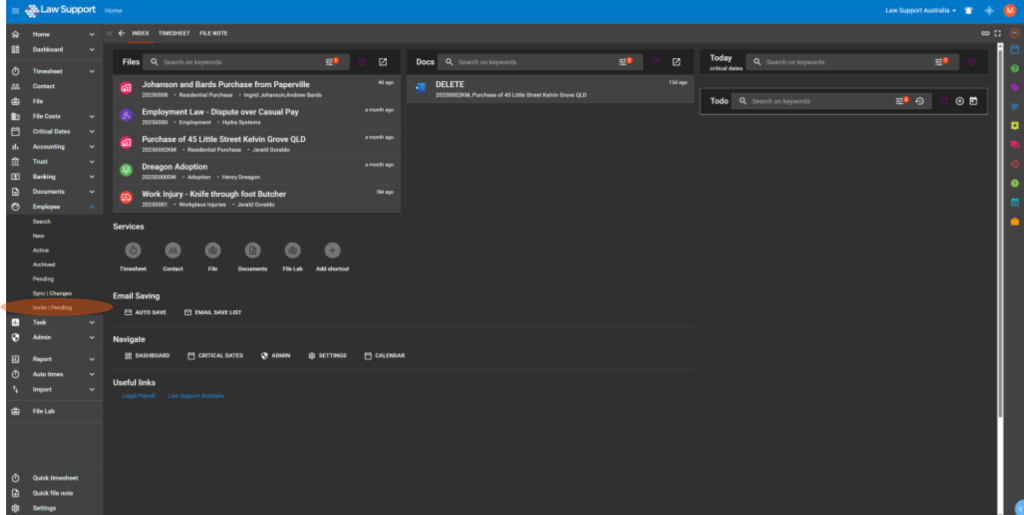The height and width of the screenshot is (515, 1024).
Task: Open Files panel in new window icon
Action: pos(382,62)
